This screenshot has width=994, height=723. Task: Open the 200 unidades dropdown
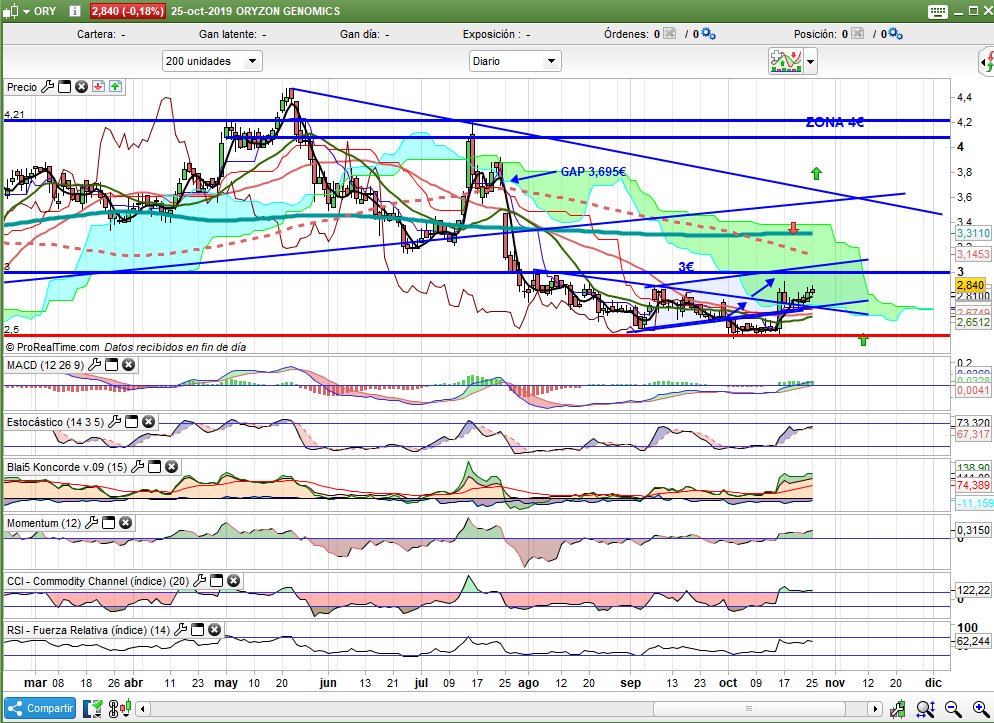pos(212,61)
